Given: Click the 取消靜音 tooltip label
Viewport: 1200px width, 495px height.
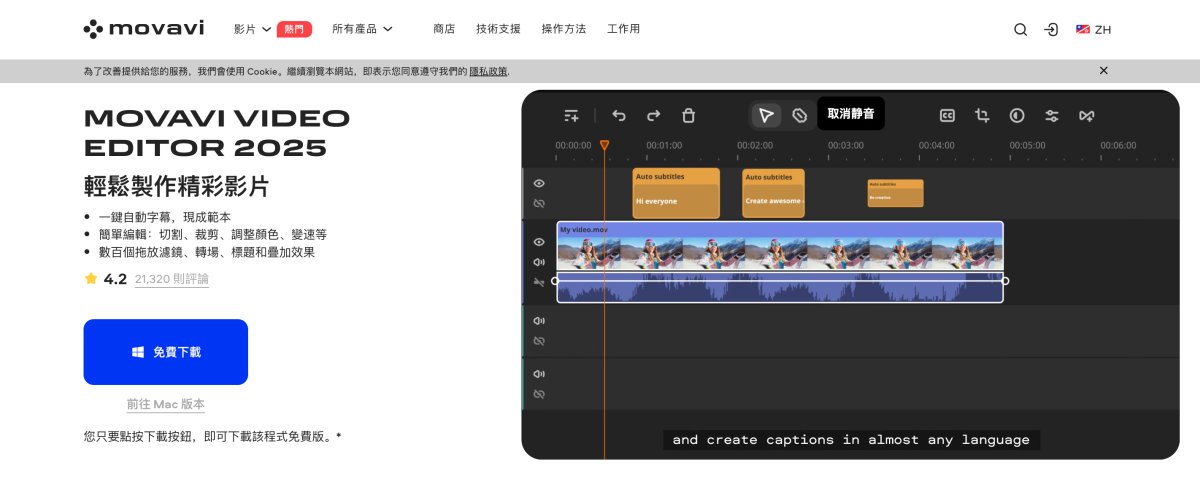Looking at the screenshot, I should click(851, 114).
